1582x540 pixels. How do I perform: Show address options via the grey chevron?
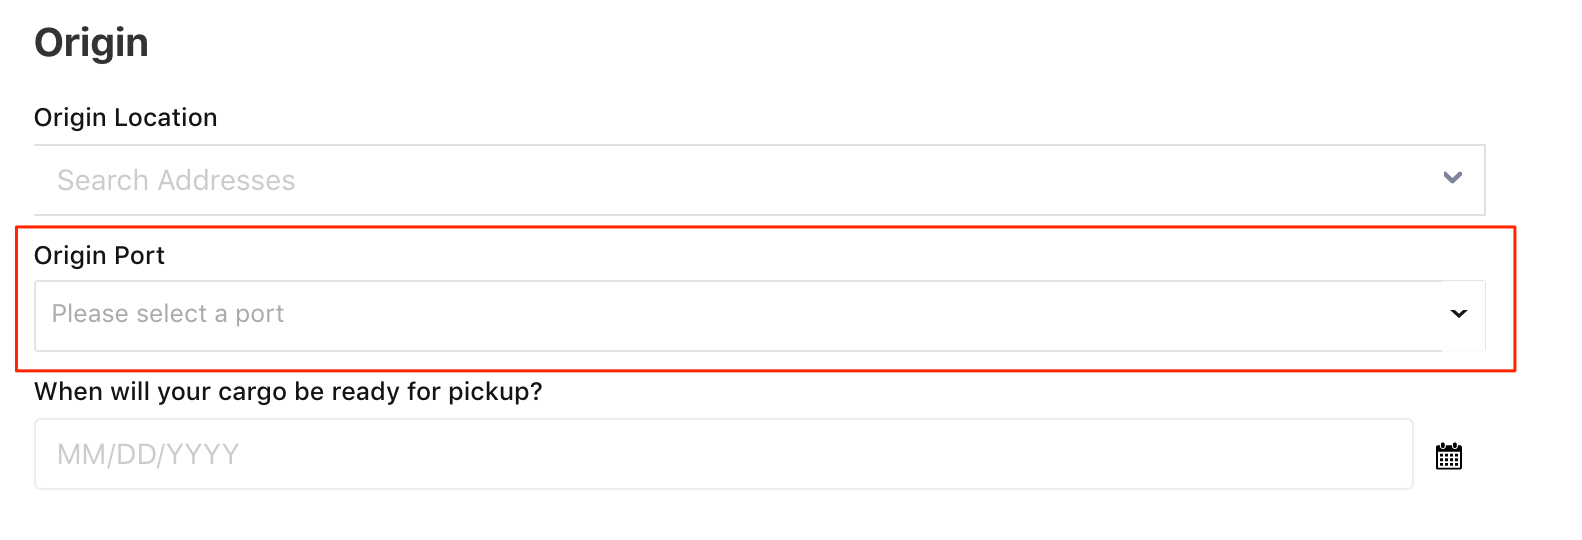click(x=1453, y=178)
